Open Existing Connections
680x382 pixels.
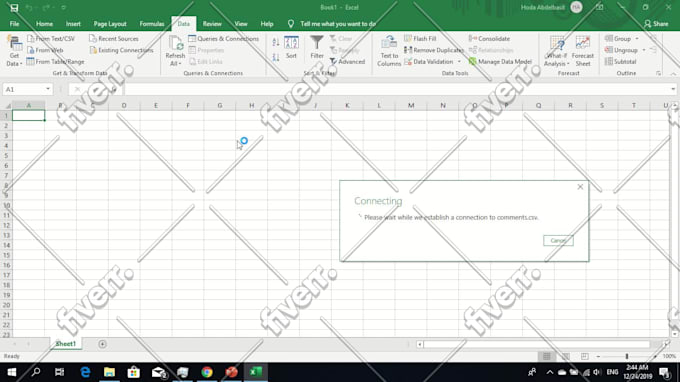[x=121, y=50]
